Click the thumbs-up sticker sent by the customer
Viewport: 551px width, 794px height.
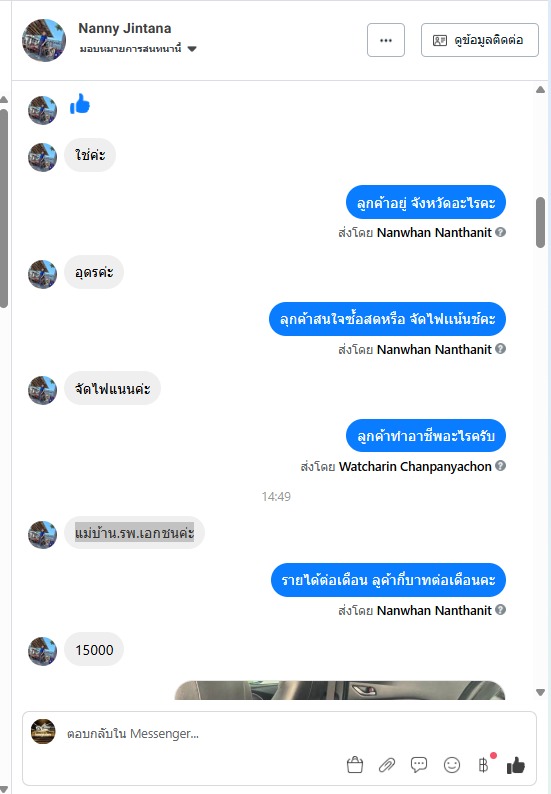(80, 104)
